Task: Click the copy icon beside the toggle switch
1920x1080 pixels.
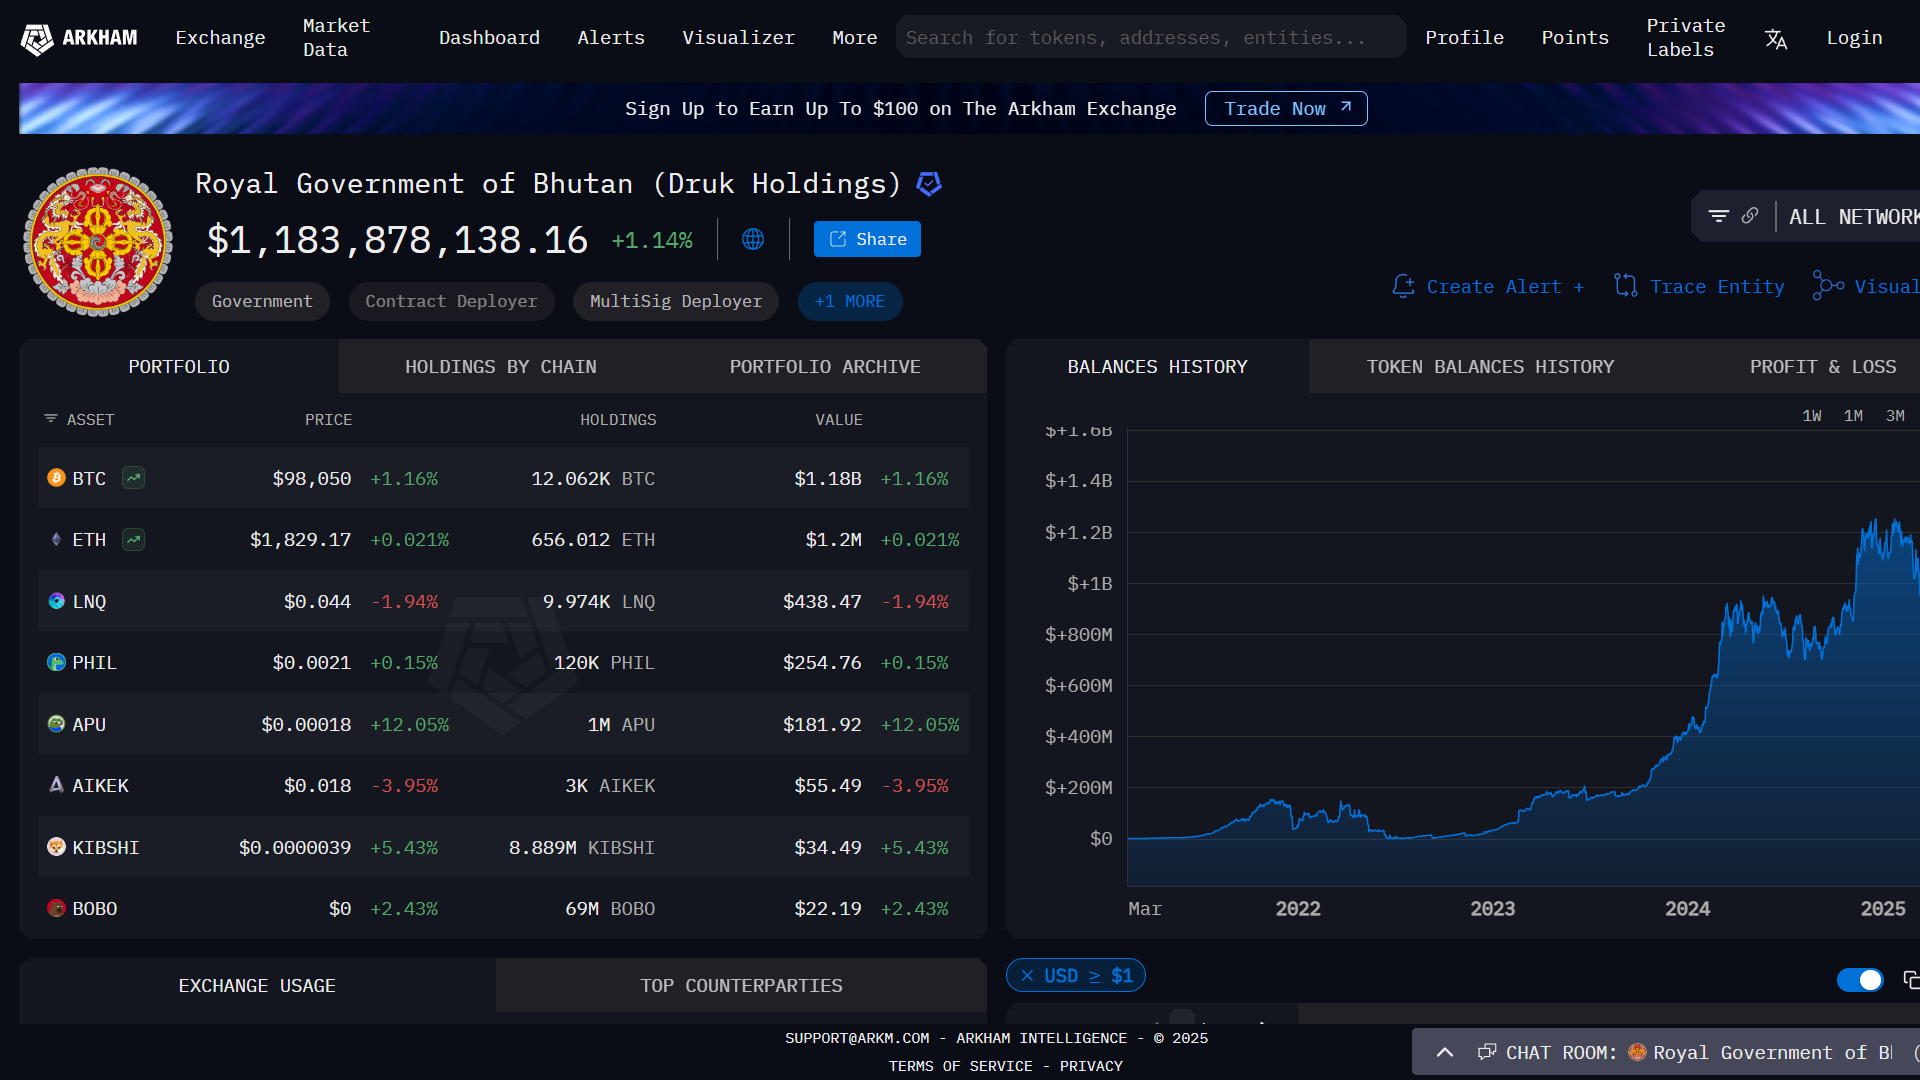Action: (x=1911, y=980)
